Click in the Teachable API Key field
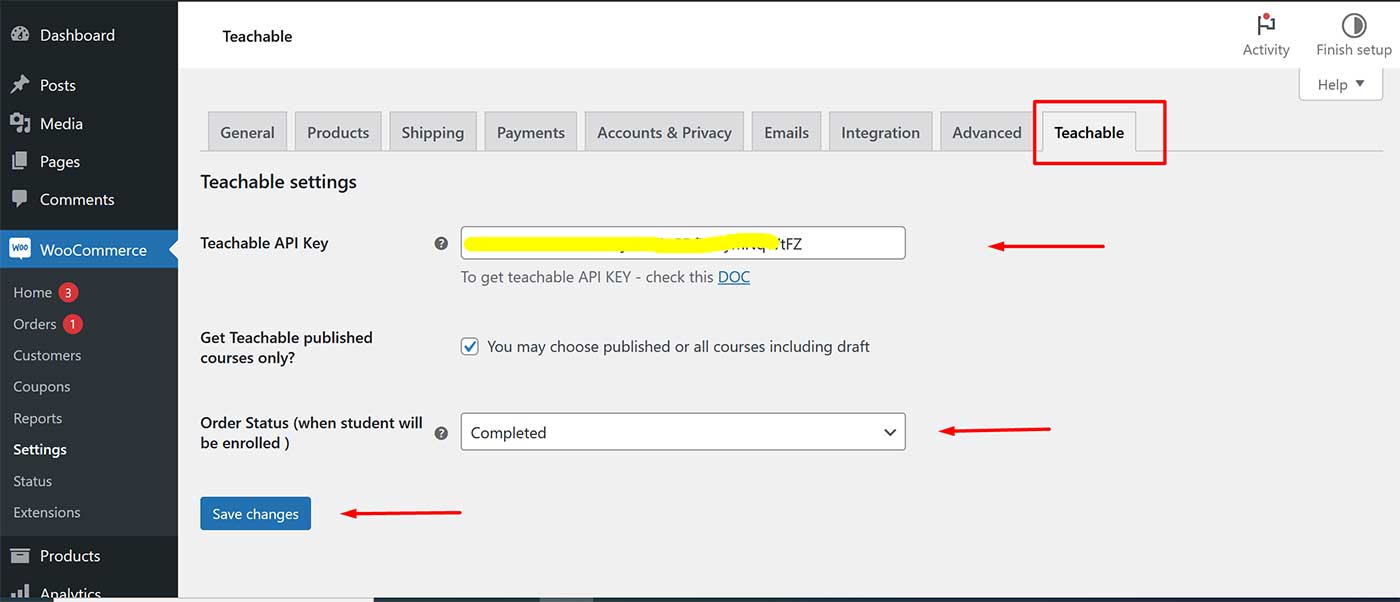The image size is (1400, 602). point(683,243)
